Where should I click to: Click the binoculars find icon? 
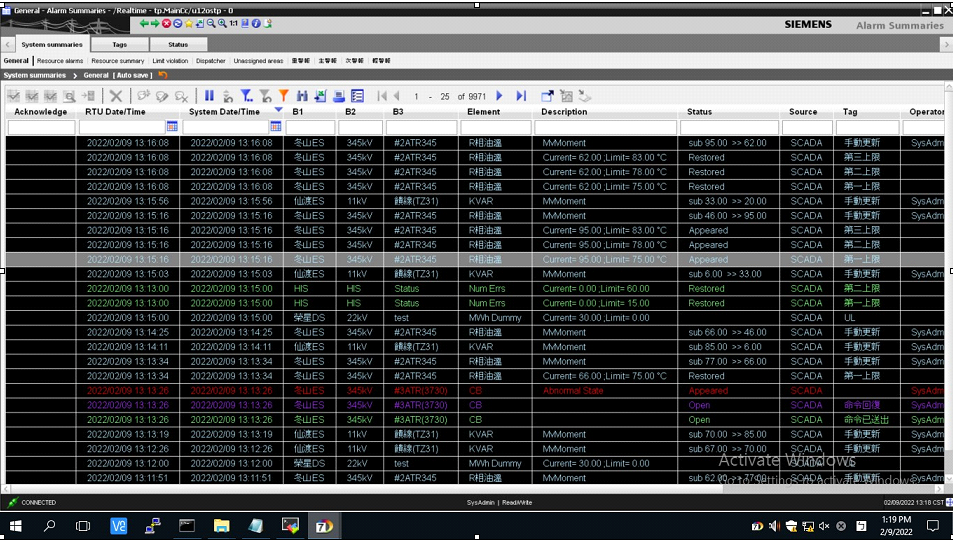(302, 96)
